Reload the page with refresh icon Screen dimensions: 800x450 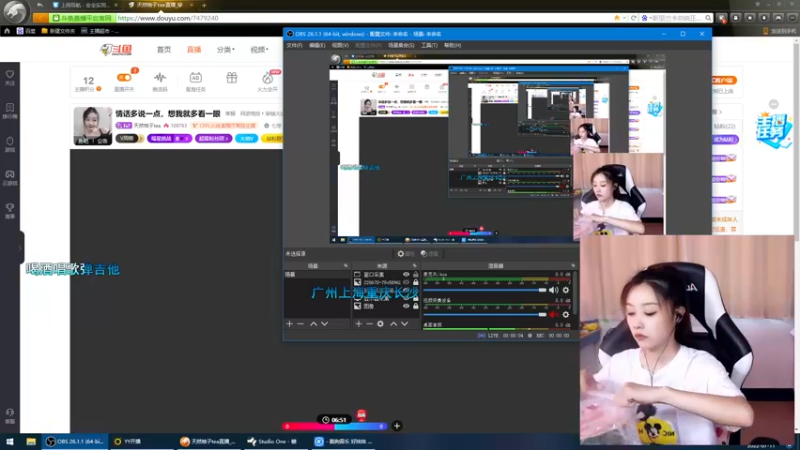click(x=633, y=18)
